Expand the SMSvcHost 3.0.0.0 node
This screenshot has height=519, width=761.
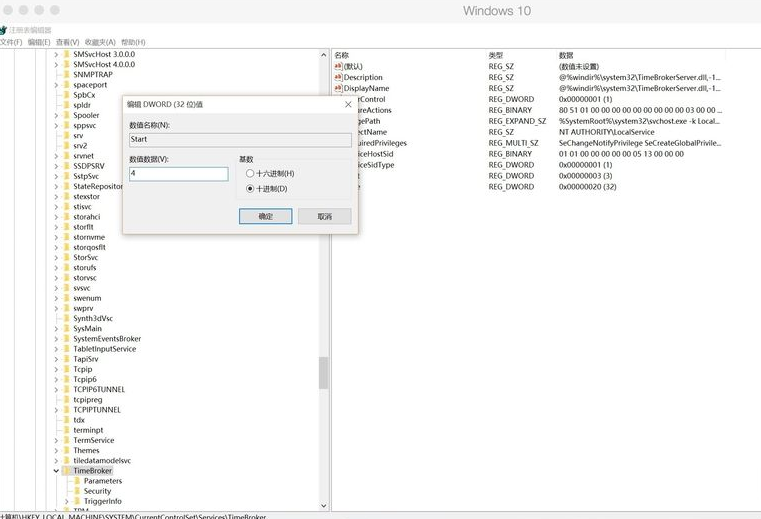tap(56, 54)
